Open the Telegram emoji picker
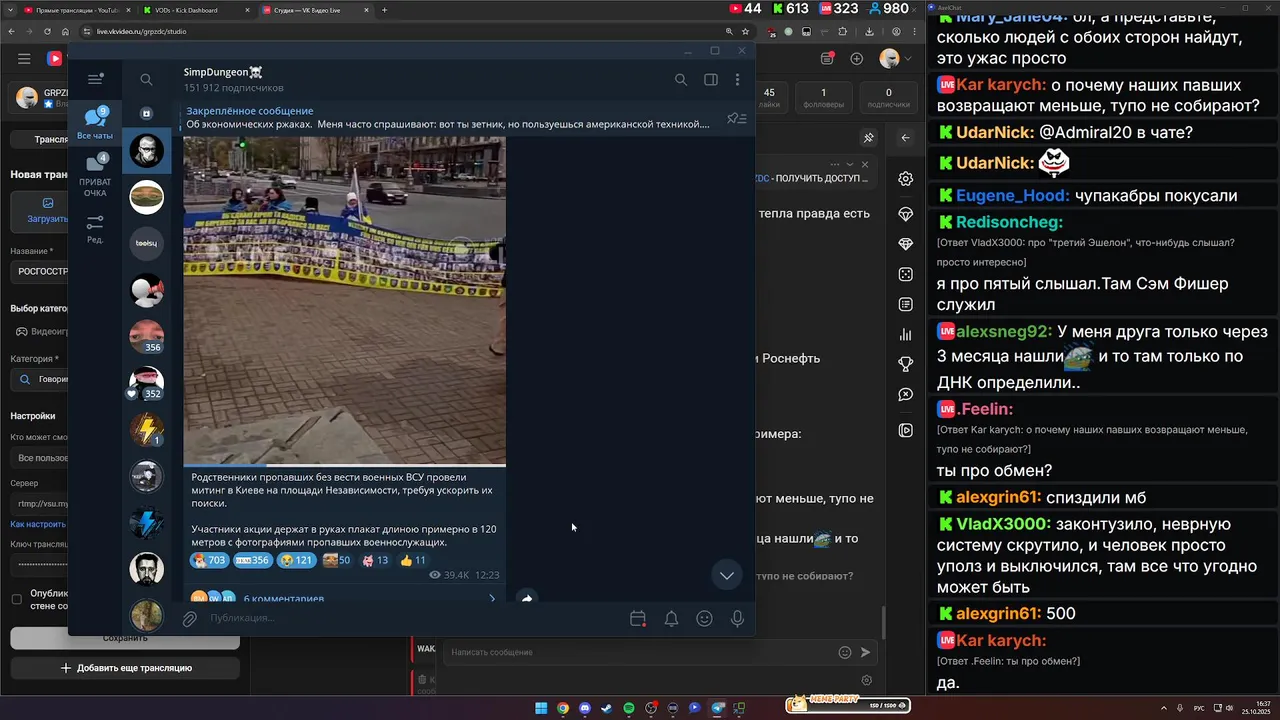Screen dimensions: 1280x720 704,619
